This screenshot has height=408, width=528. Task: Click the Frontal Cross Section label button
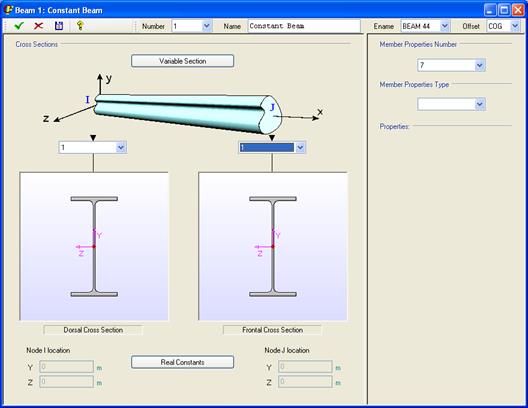(x=272, y=330)
